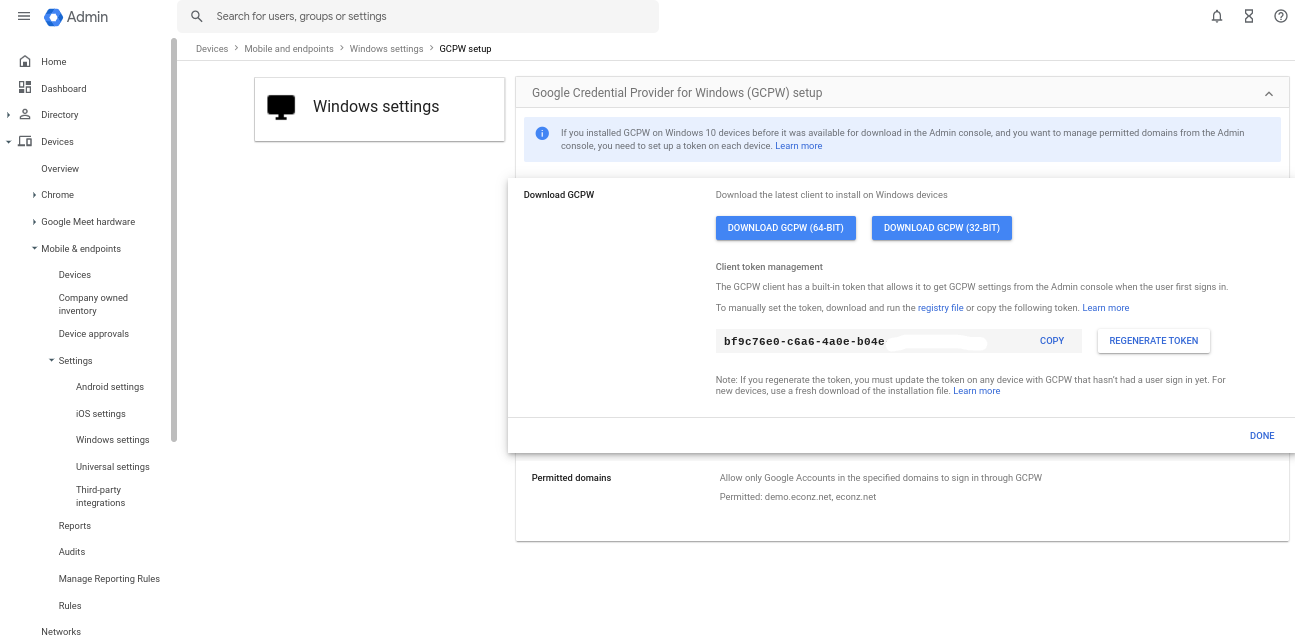The height and width of the screenshot is (643, 1295).
Task: Select Windows settings in sidebar
Action: pos(113,440)
